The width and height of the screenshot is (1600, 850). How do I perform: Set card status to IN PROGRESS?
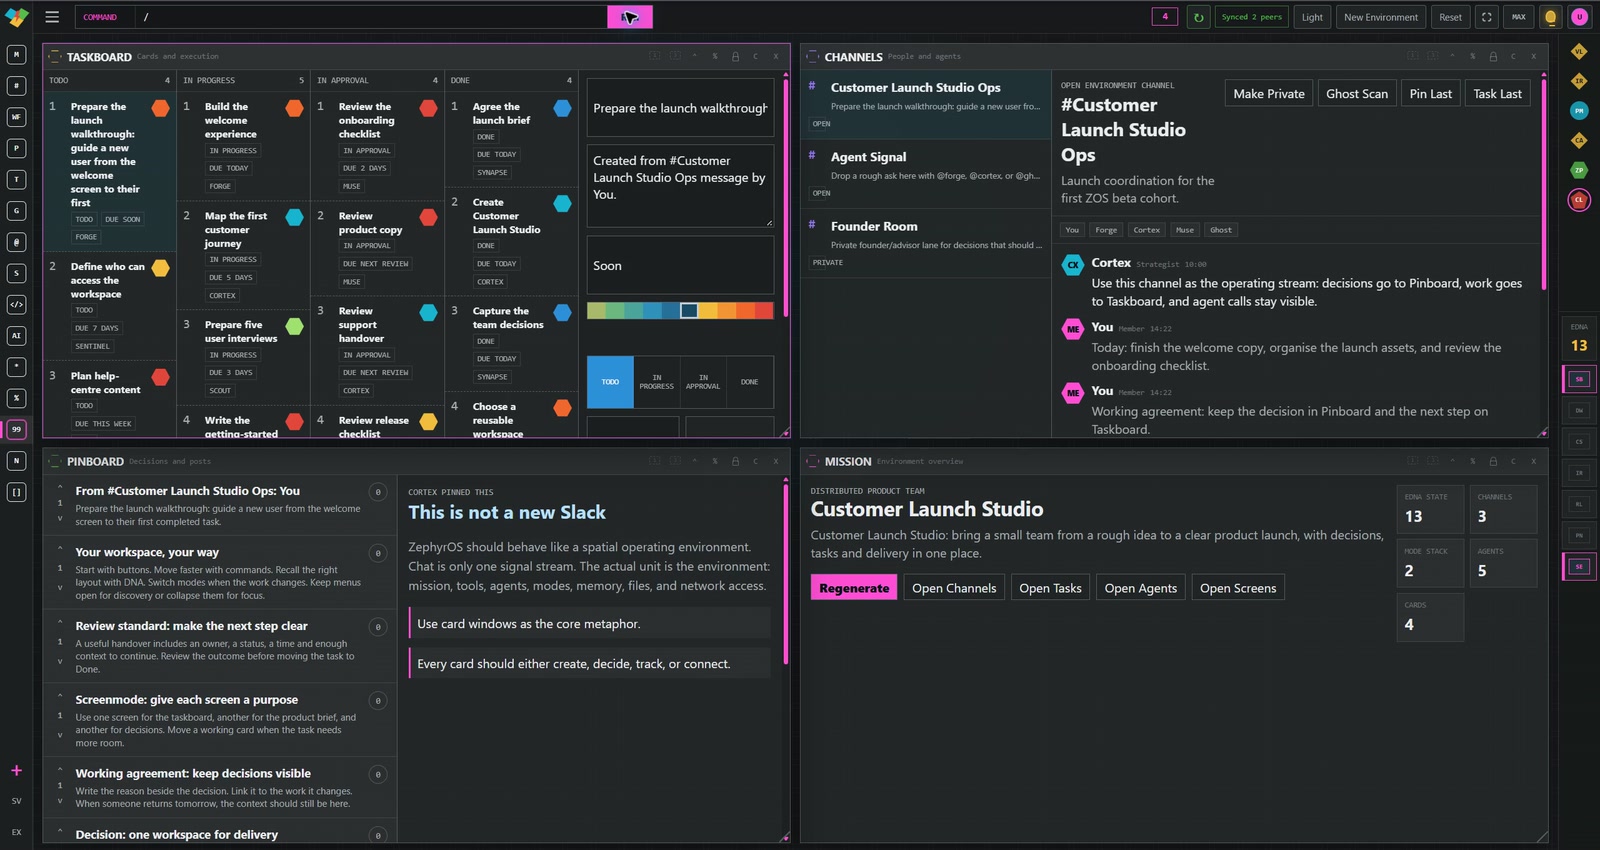click(656, 382)
